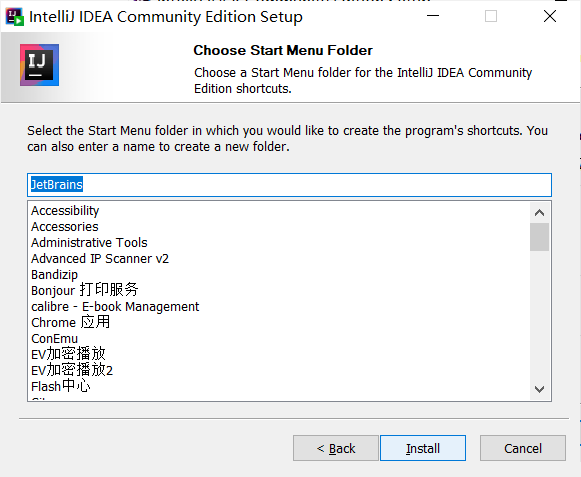Minimize the setup window
581x477 pixels.
[433, 16]
